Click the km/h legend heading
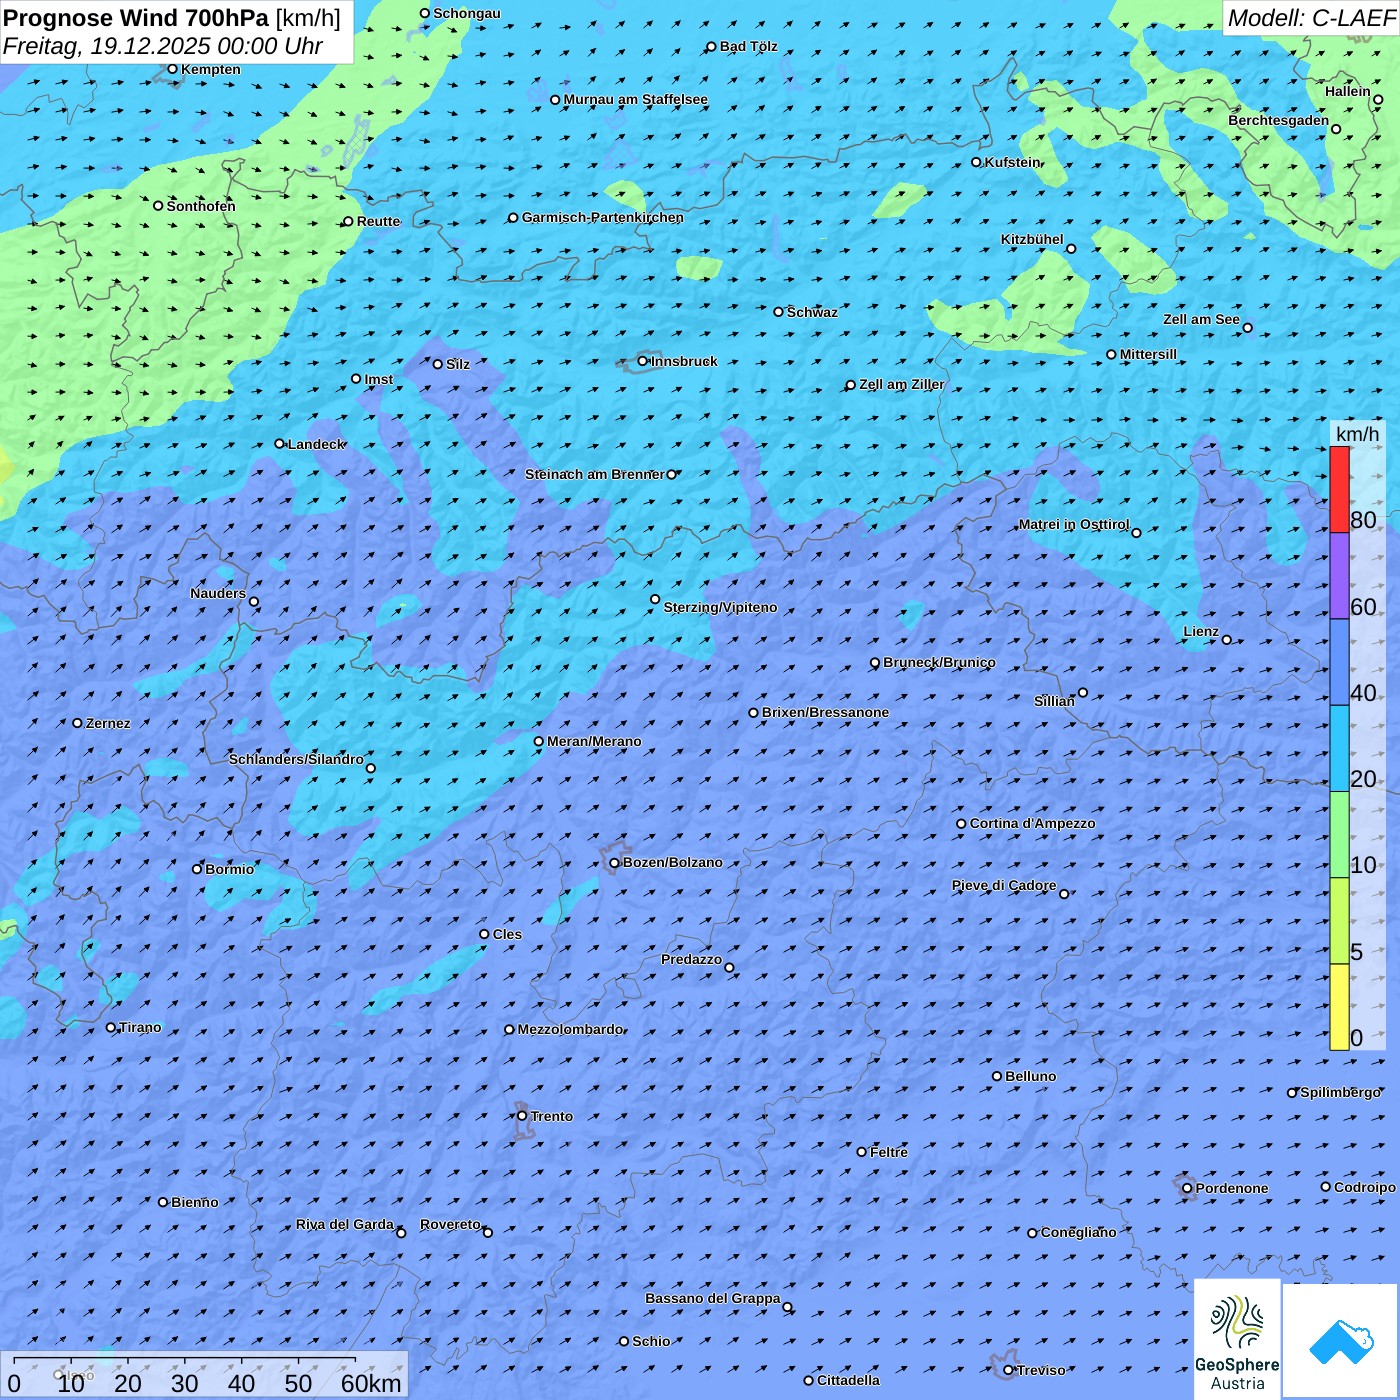1400x1400 pixels. point(1357,434)
